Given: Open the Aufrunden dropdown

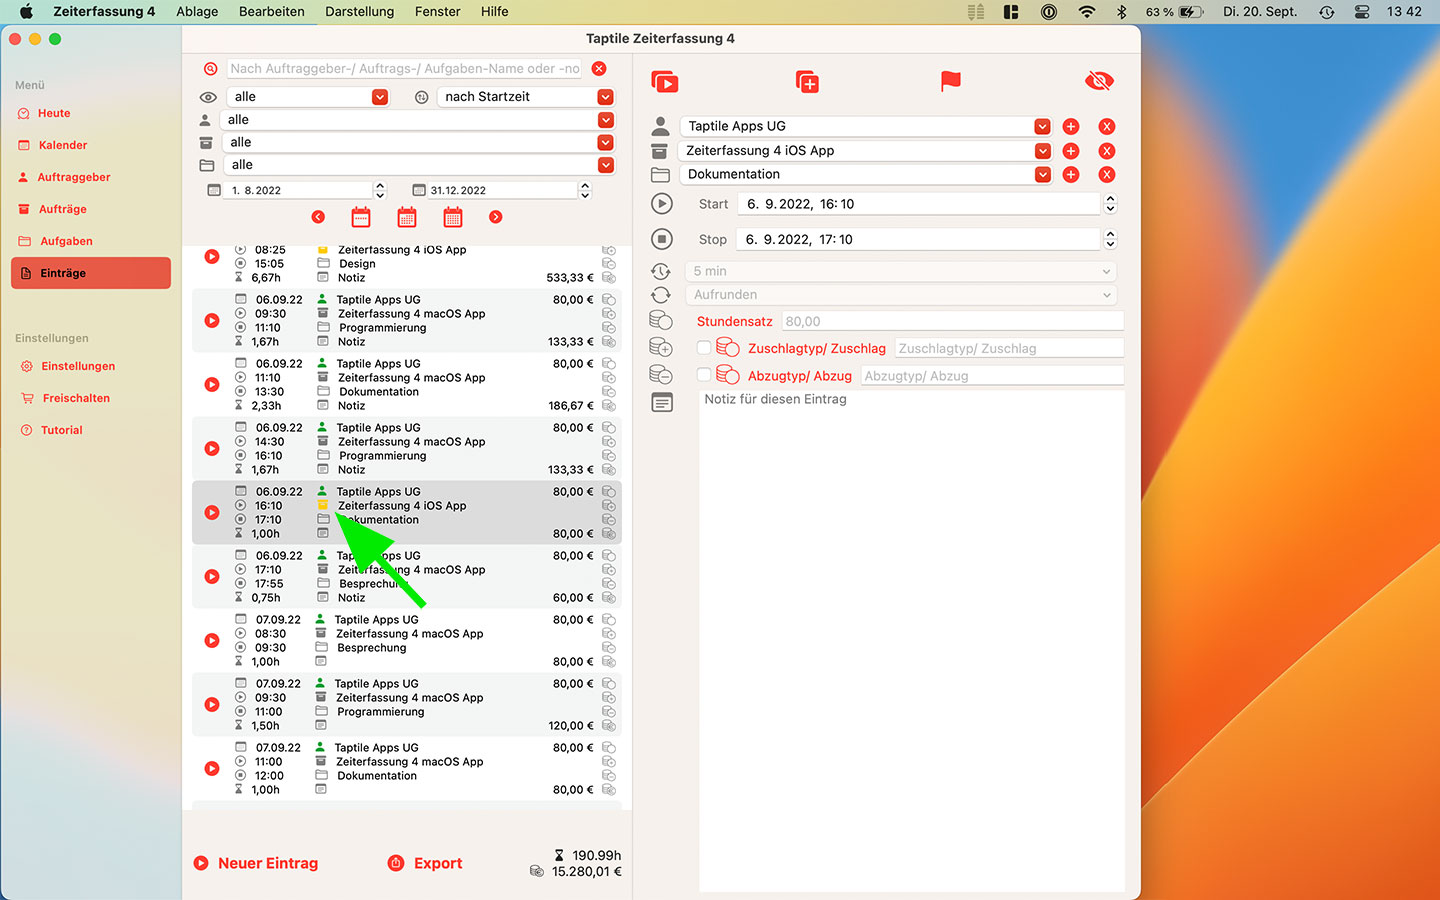Looking at the screenshot, I should coord(901,295).
